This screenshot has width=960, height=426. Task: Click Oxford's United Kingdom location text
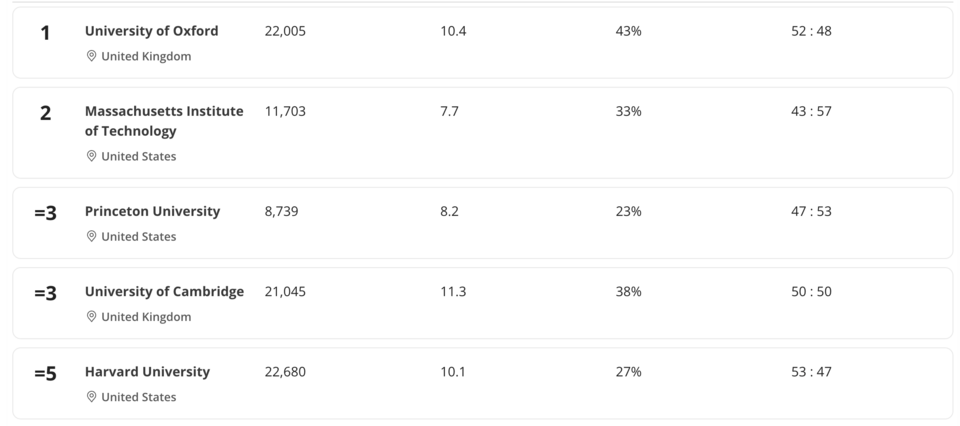click(x=146, y=57)
